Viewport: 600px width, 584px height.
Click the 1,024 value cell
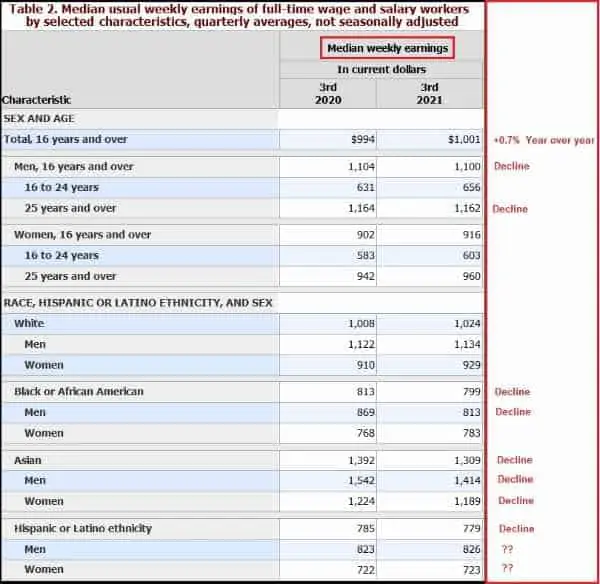(430, 324)
